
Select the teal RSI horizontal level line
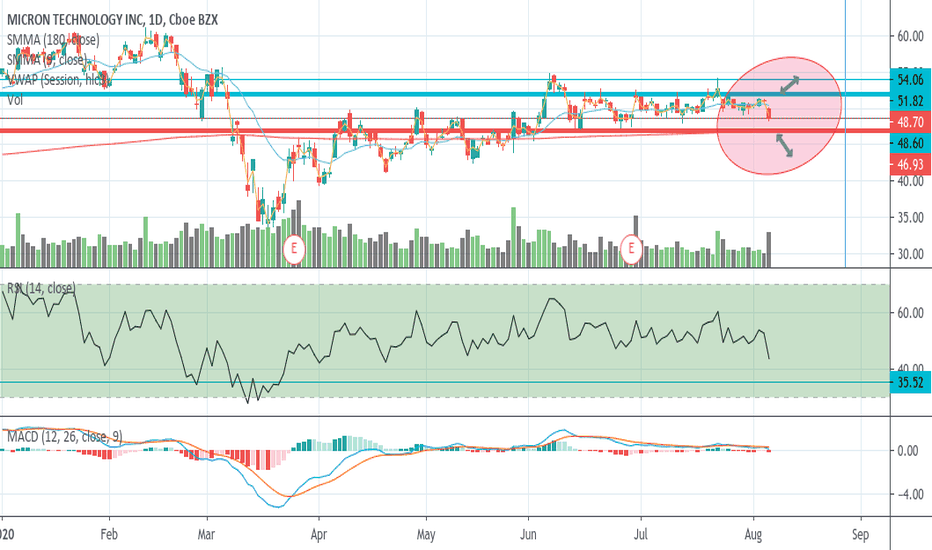445,382
